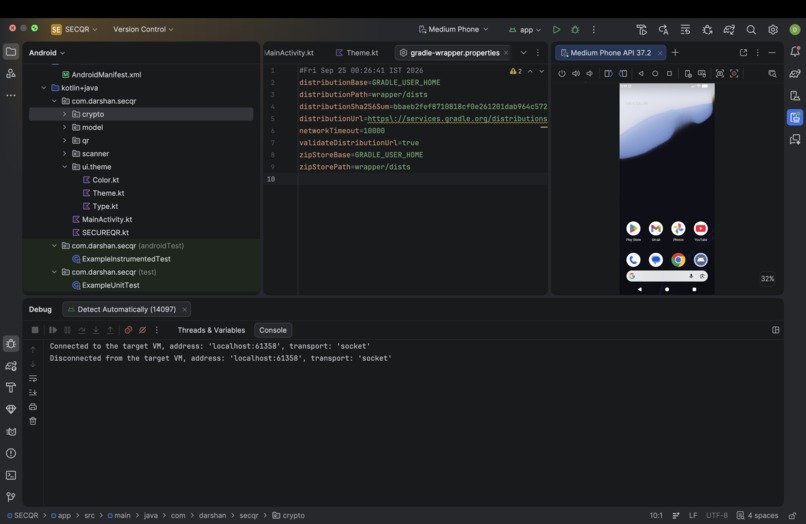
Task: Open Build hammer tool window in left sidebar
Action: [x=11, y=387]
